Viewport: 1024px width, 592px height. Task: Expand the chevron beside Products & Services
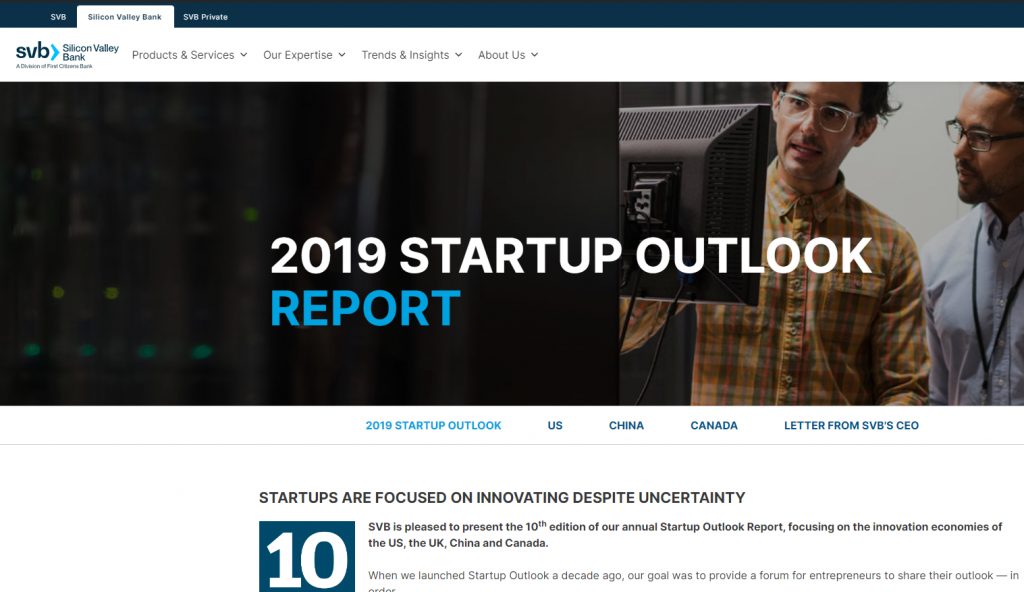243,55
